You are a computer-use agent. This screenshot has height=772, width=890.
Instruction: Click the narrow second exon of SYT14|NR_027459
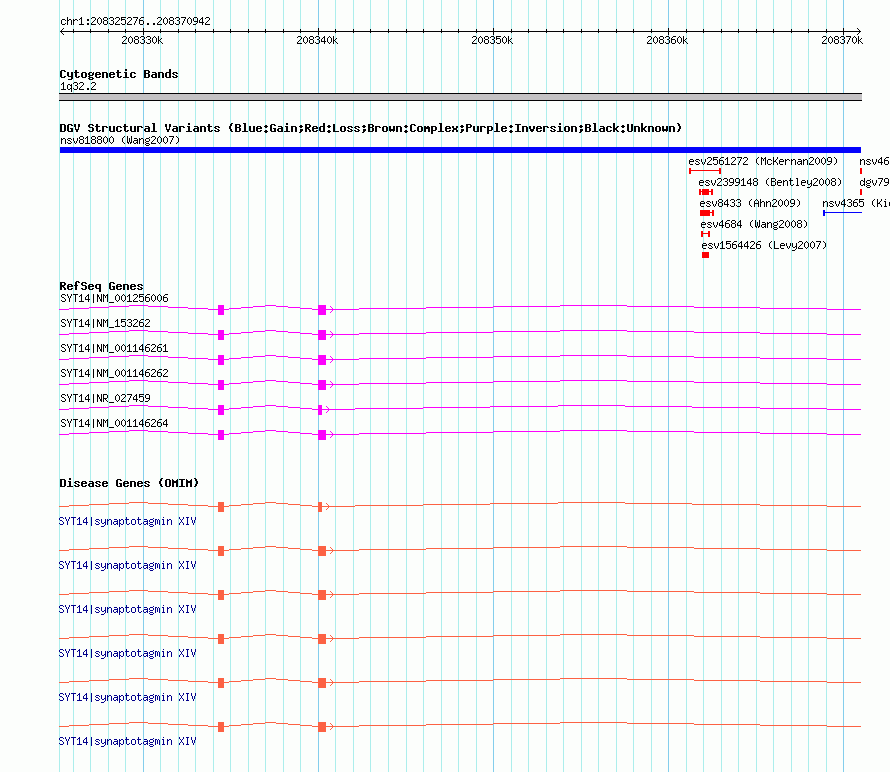(320, 410)
